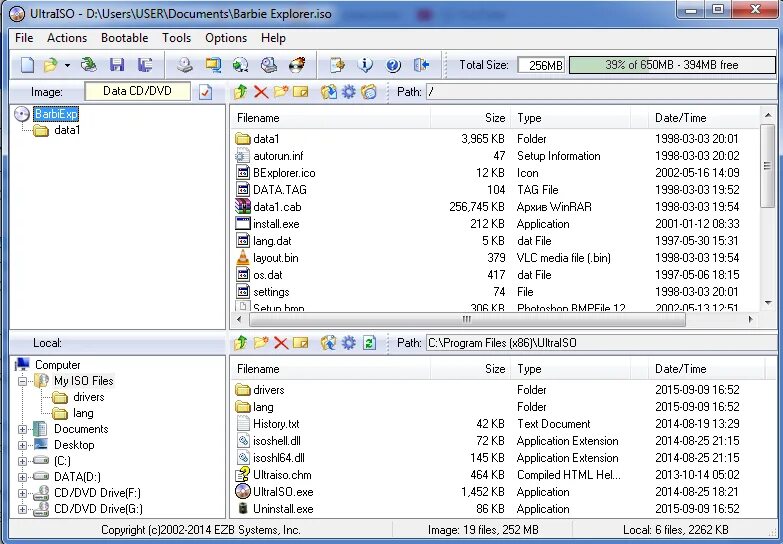The width and height of the screenshot is (783, 544).
Task: Click the New image blank page icon
Action: (27, 65)
